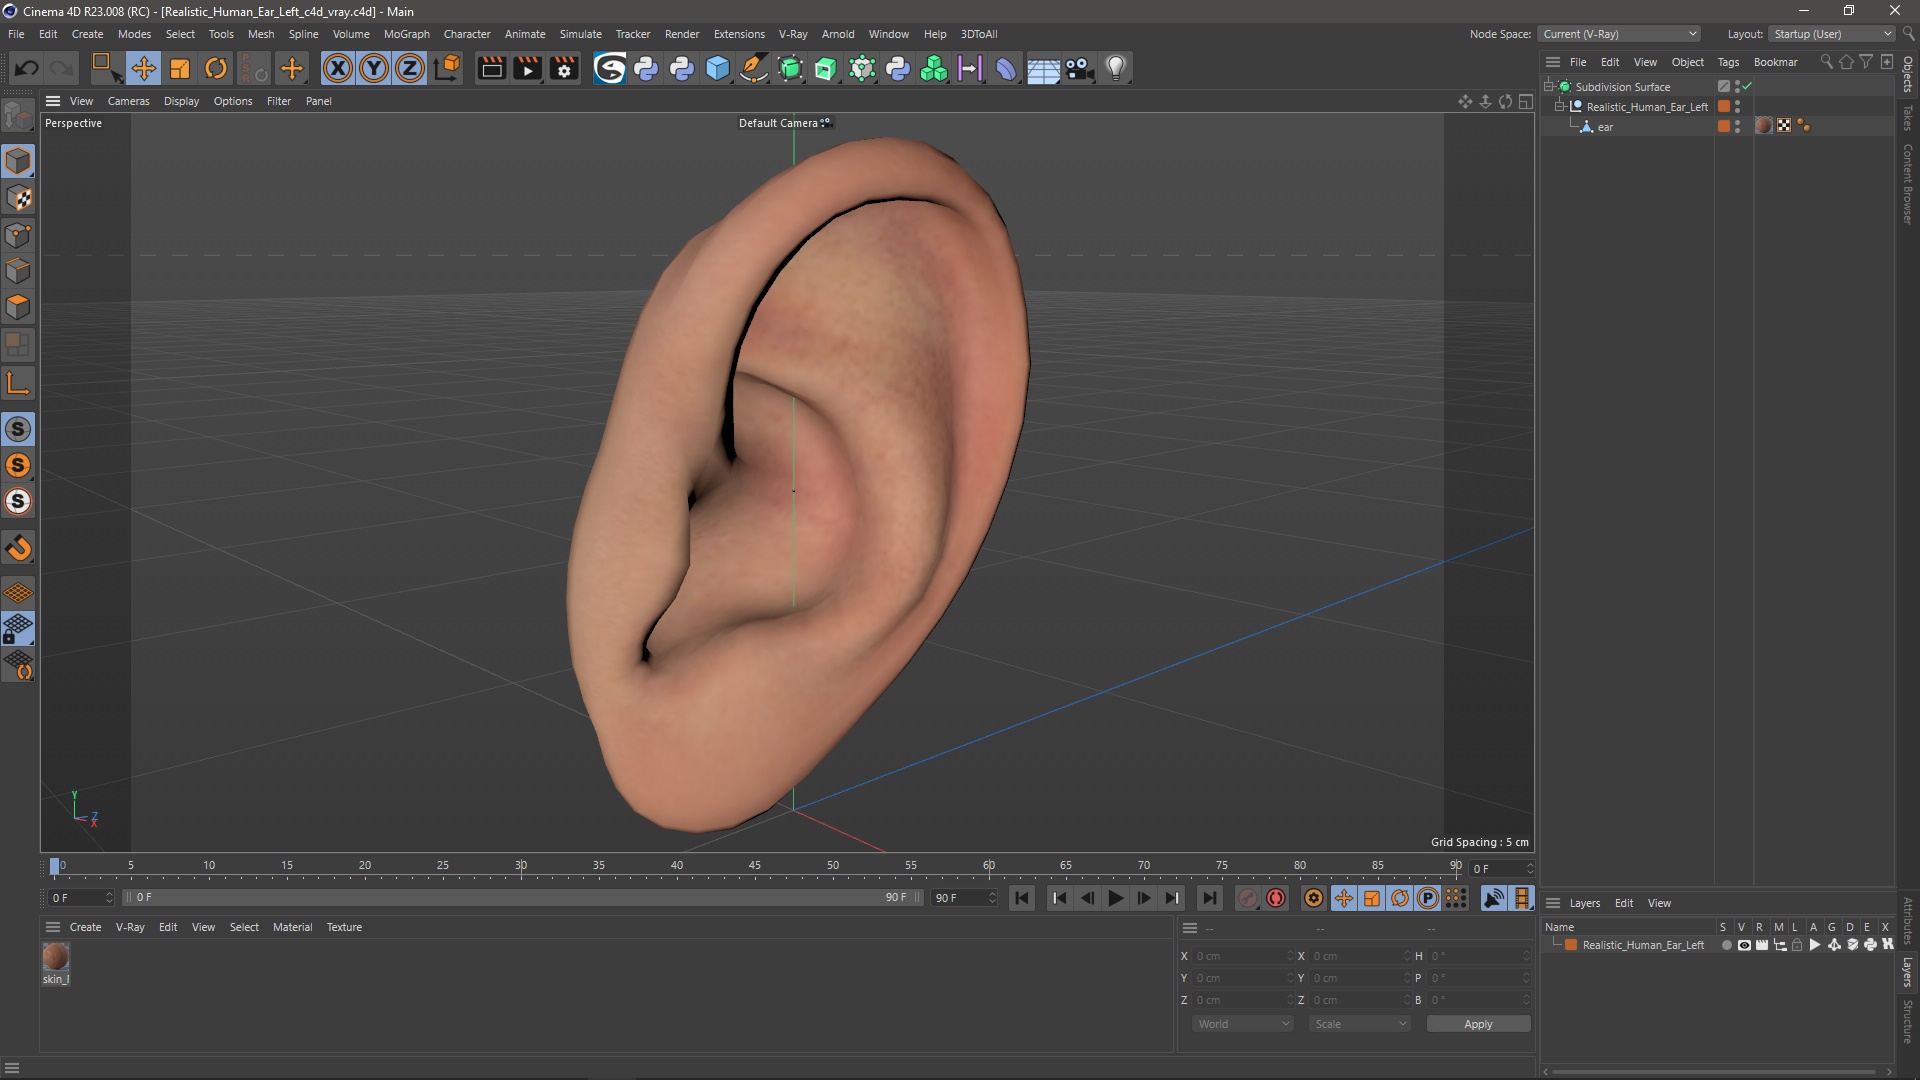The height and width of the screenshot is (1080, 1920).
Task: Click the Undo arrow icon
Action: [27, 68]
